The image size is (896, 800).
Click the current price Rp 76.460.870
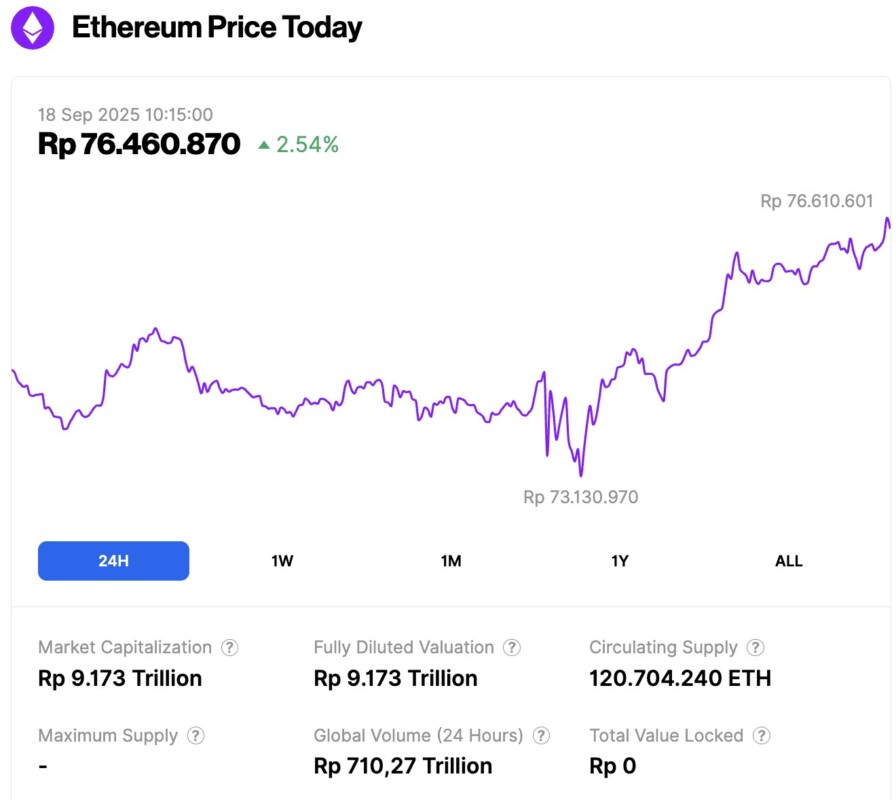[138, 144]
